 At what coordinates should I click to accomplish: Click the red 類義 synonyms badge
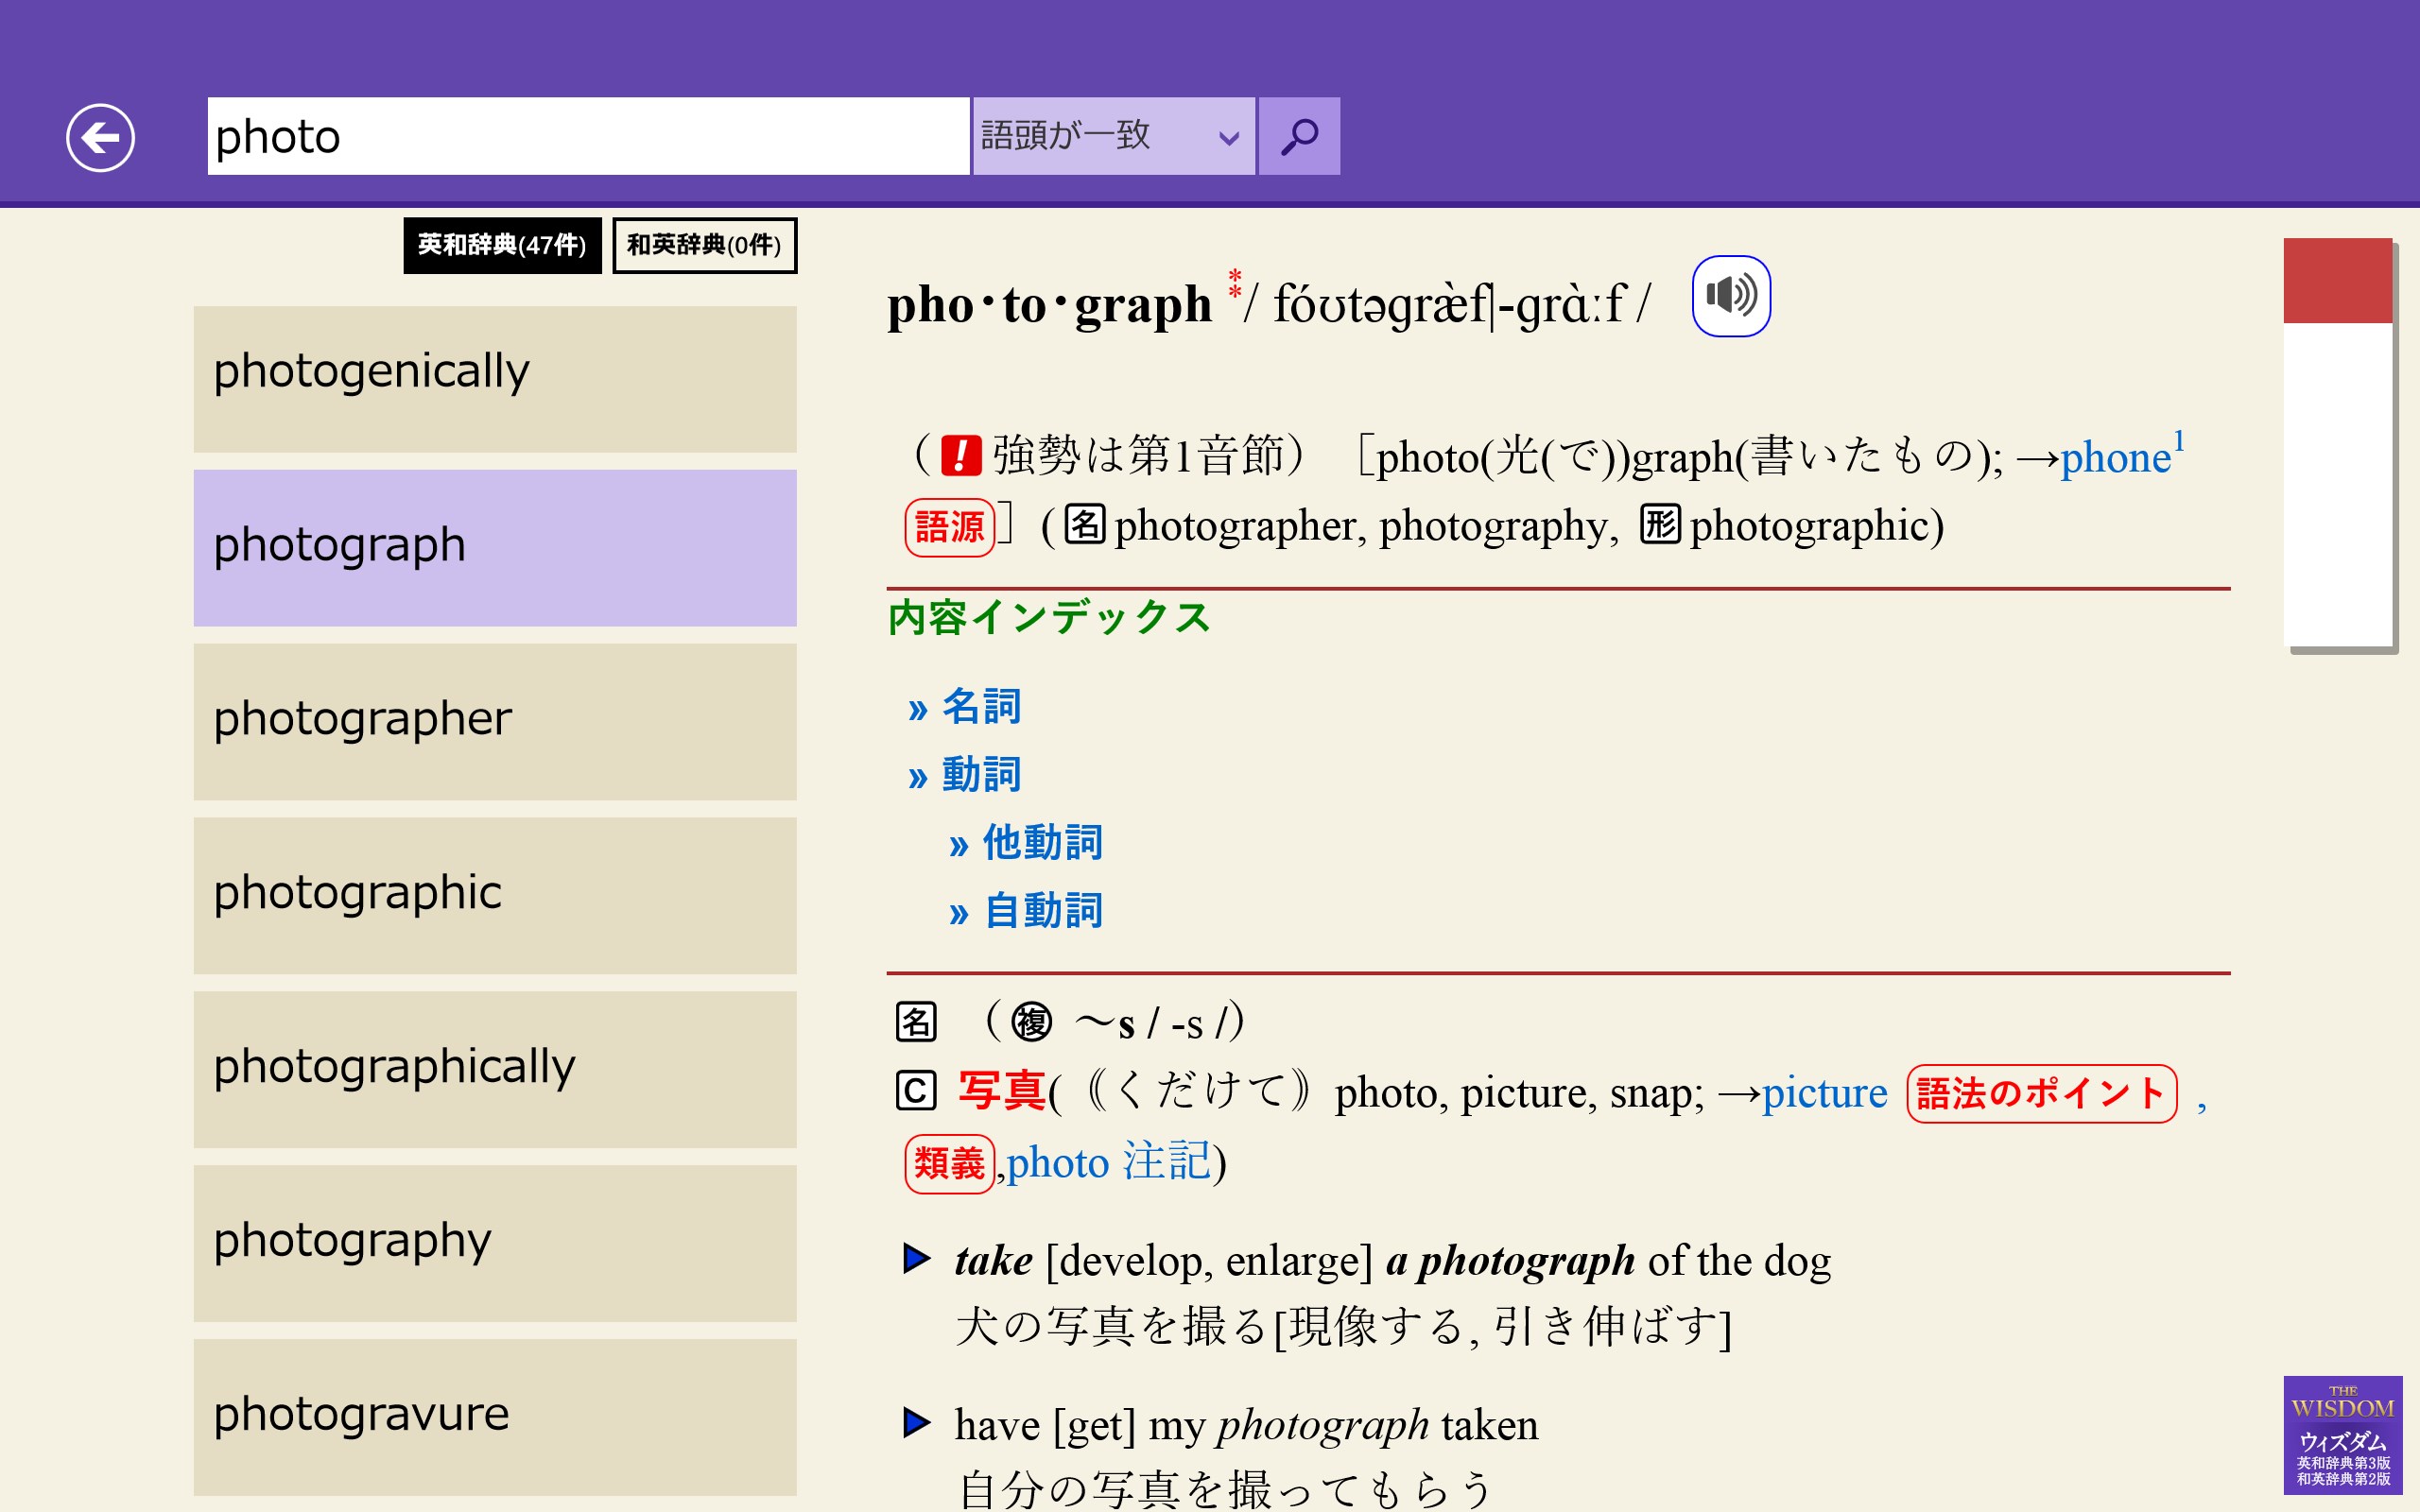(948, 1163)
